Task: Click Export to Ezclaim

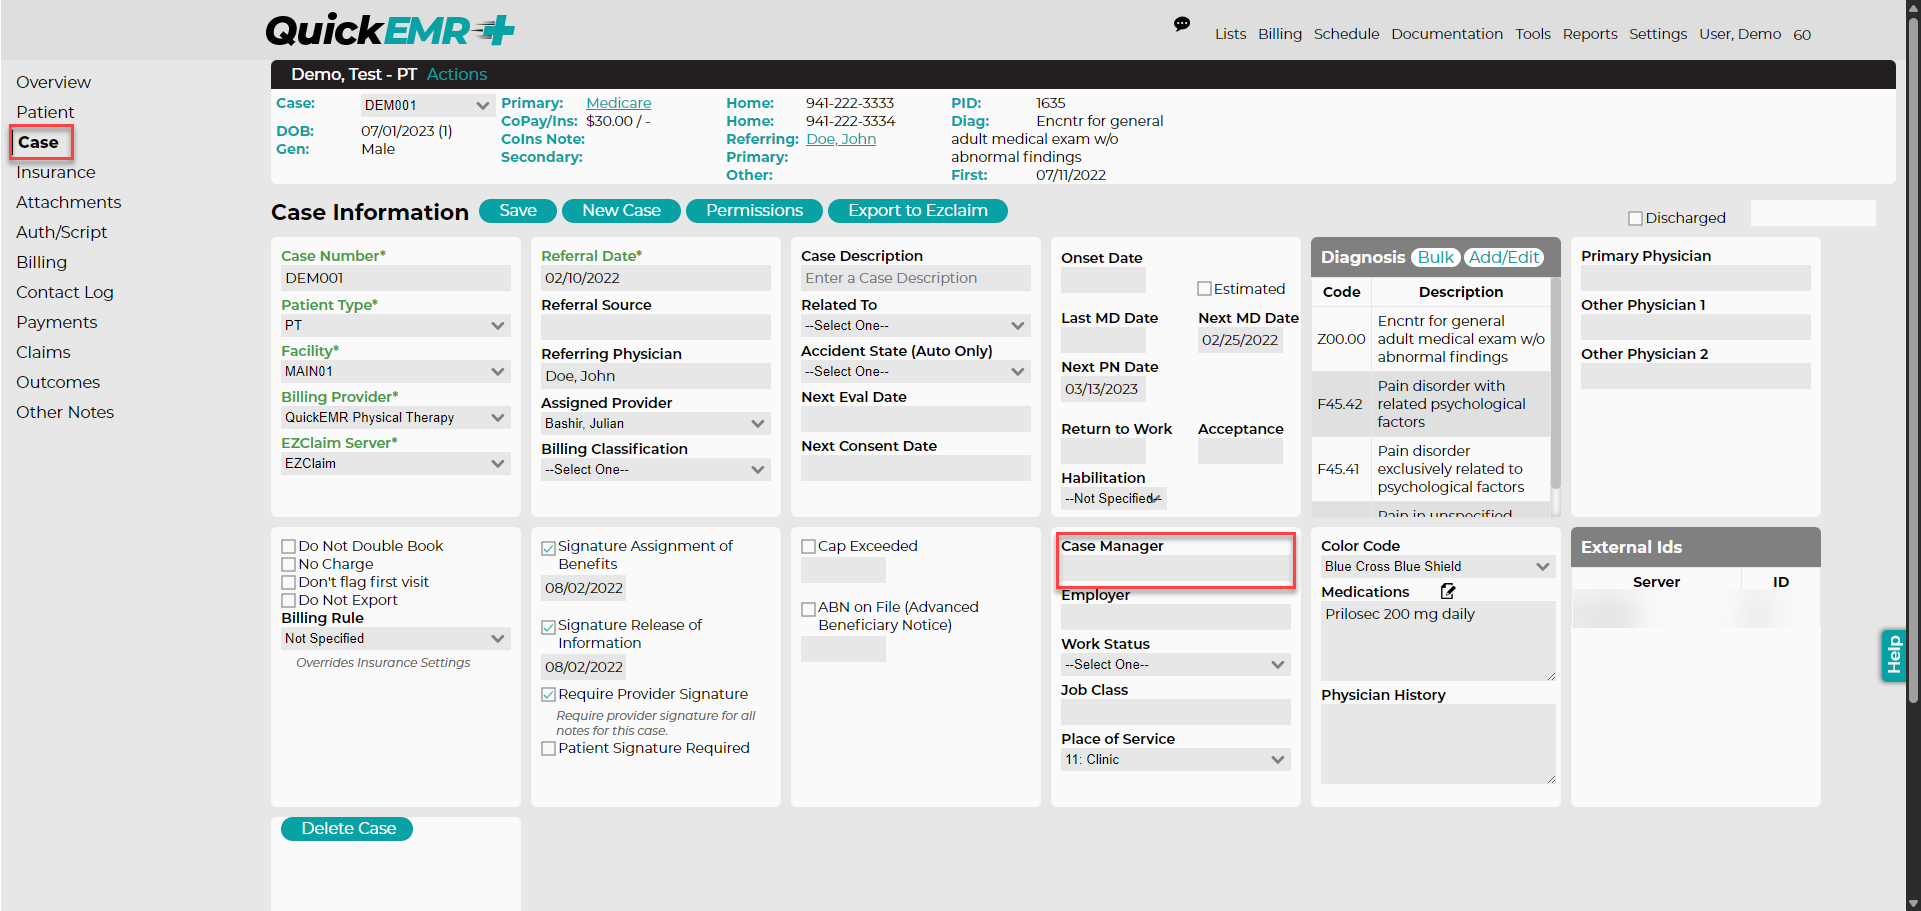Action: tap(918, 211)
